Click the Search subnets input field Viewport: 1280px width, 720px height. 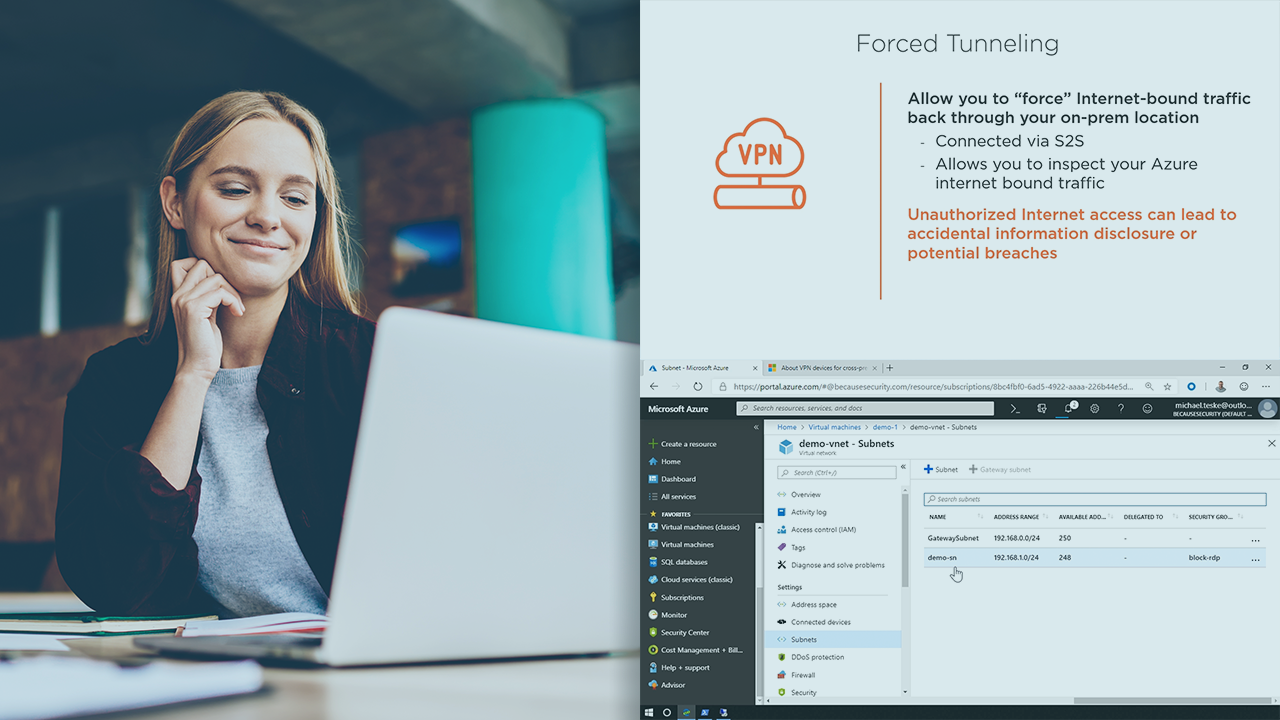(1094, 499)
